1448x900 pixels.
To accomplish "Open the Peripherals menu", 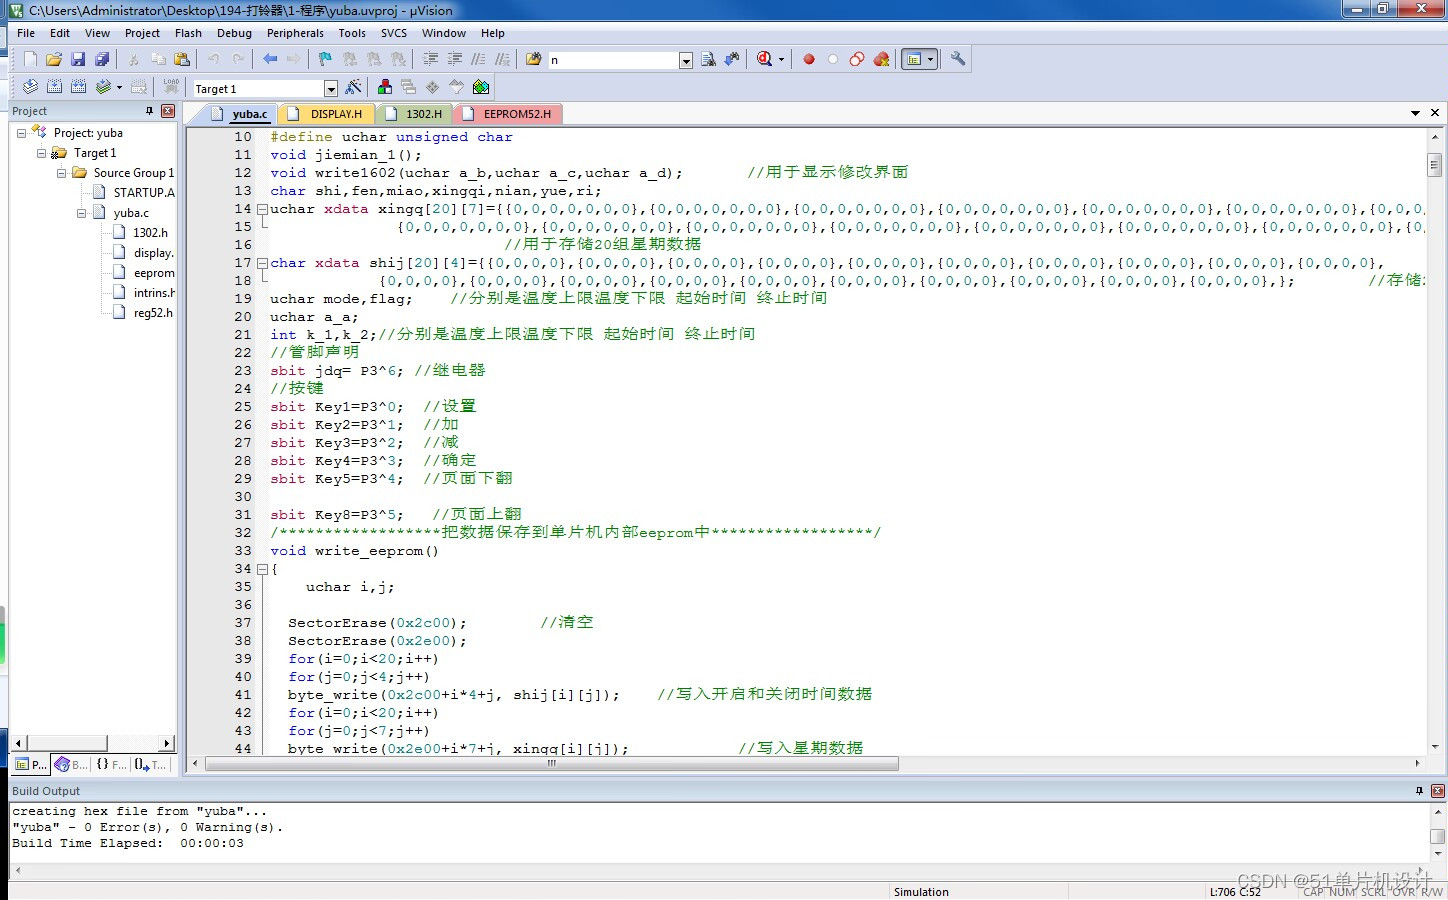I will click(295, 33).
